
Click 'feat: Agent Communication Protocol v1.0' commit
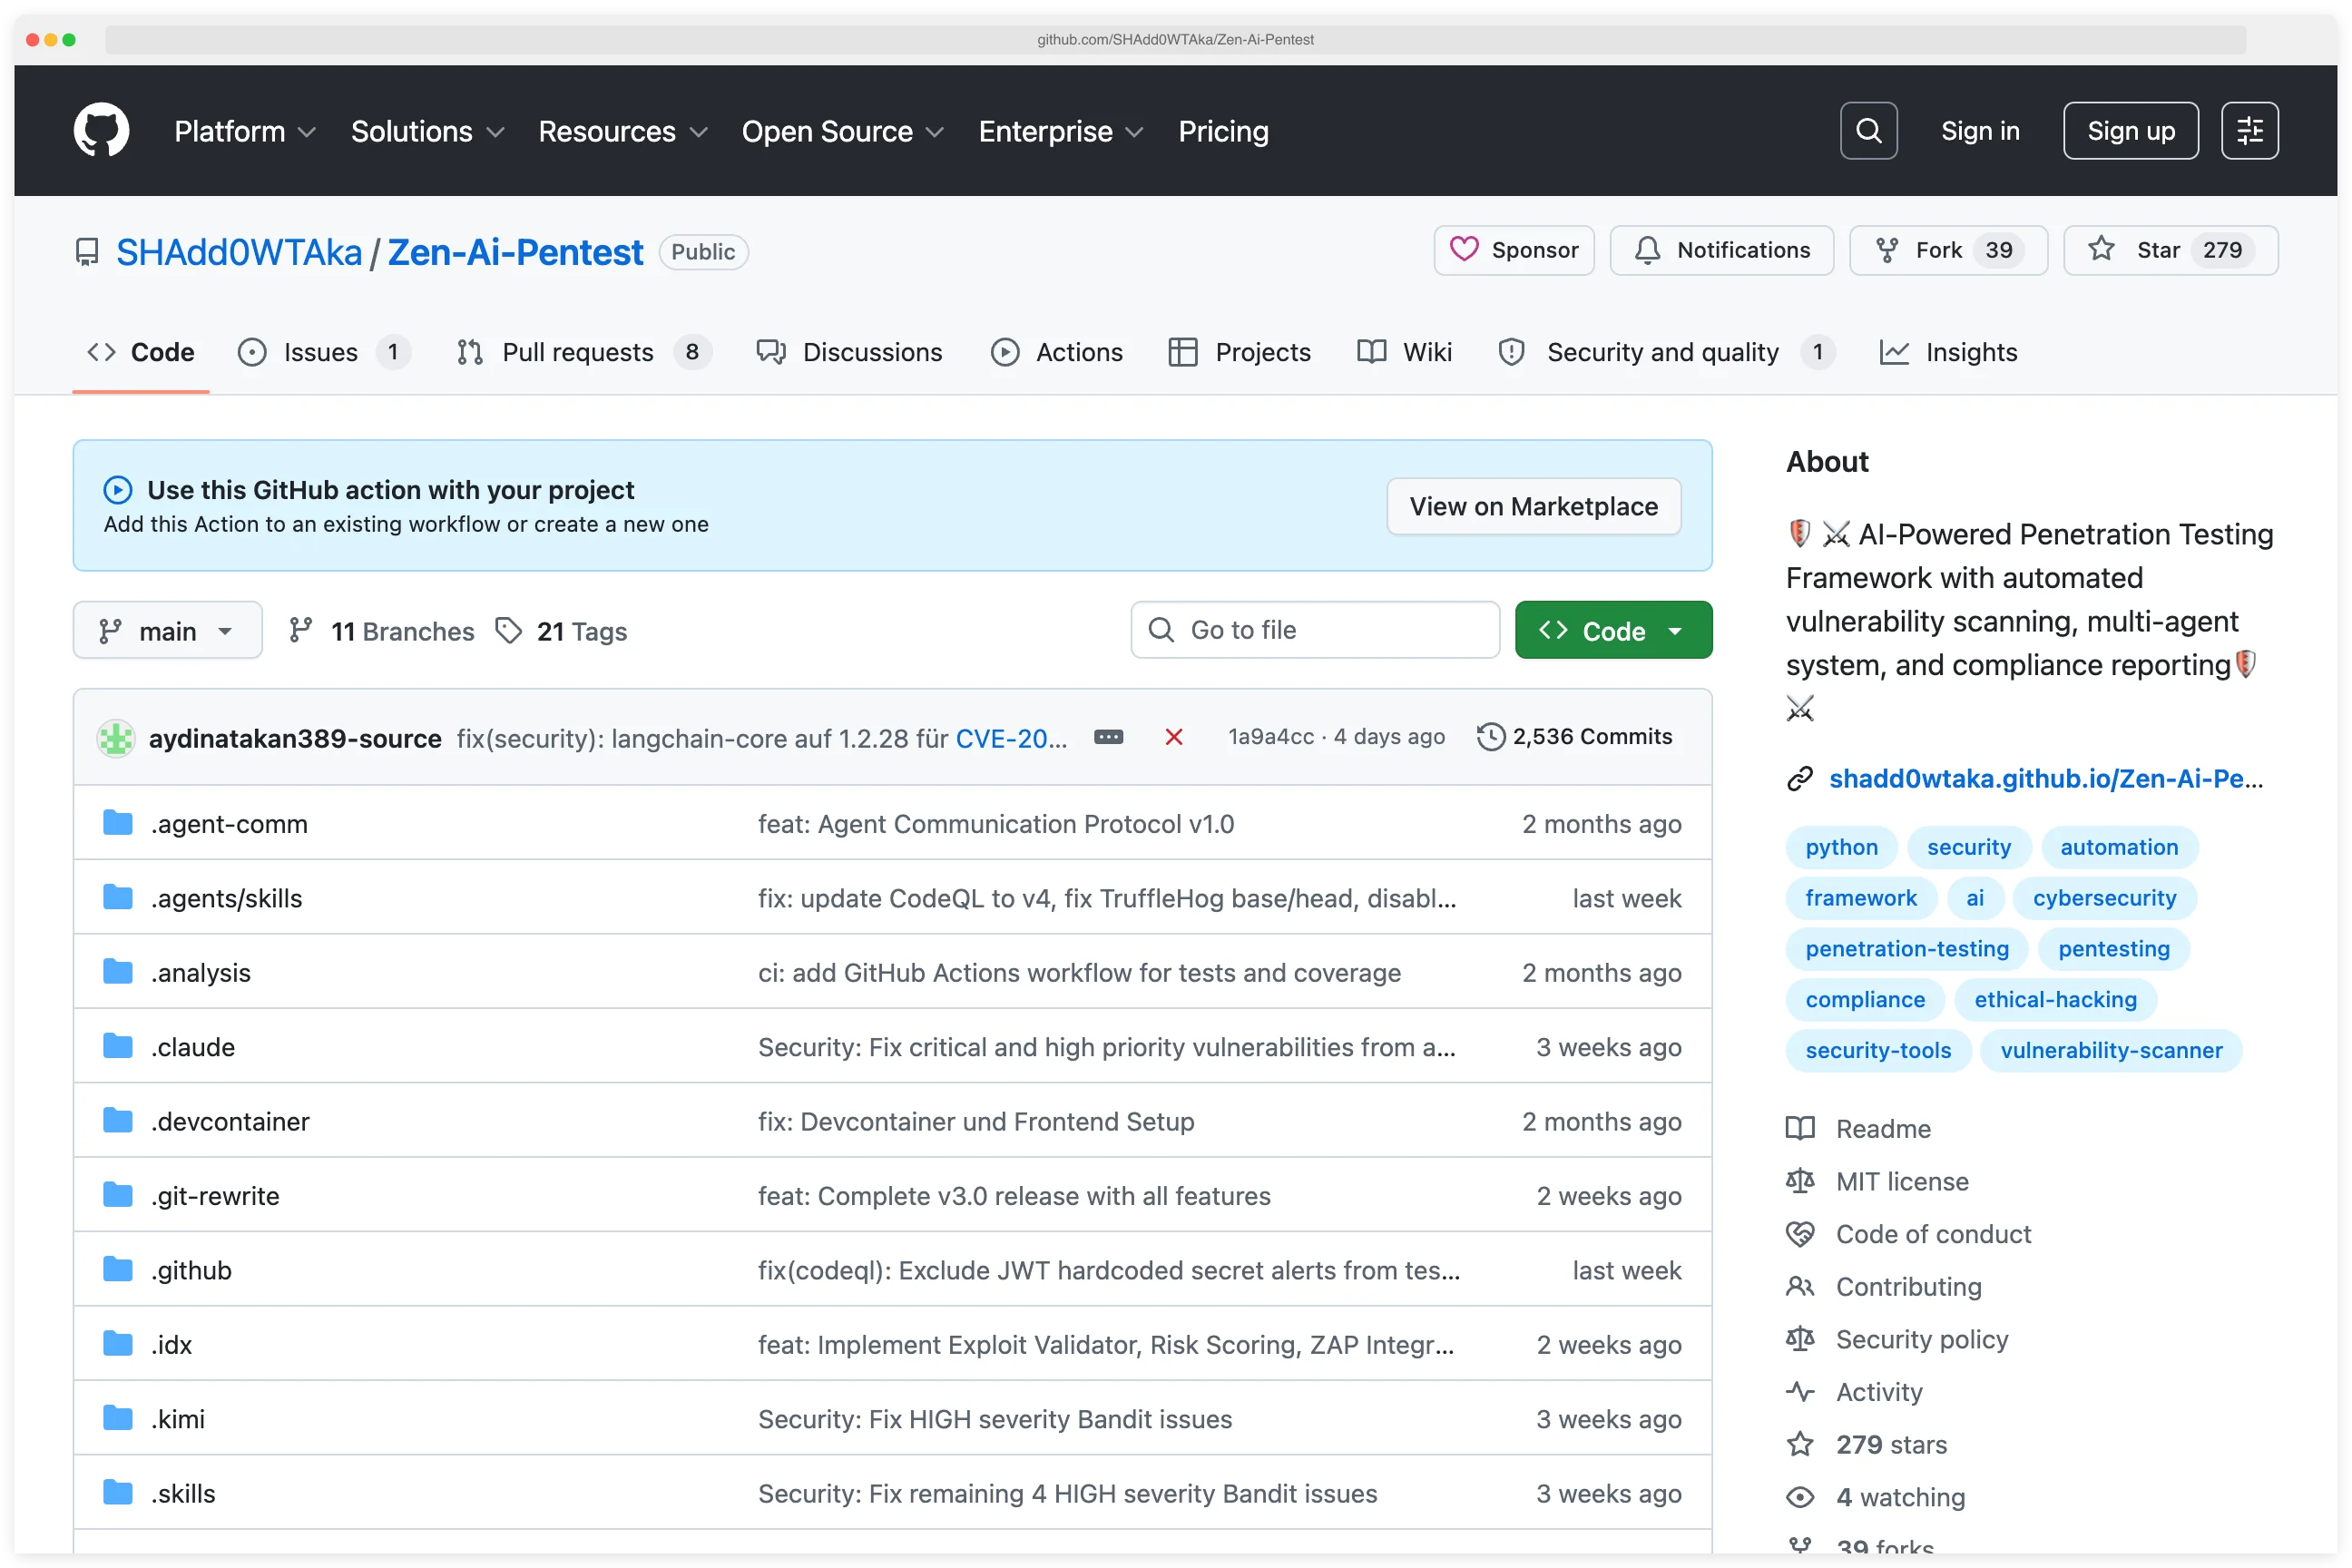[x=996, y=824]
